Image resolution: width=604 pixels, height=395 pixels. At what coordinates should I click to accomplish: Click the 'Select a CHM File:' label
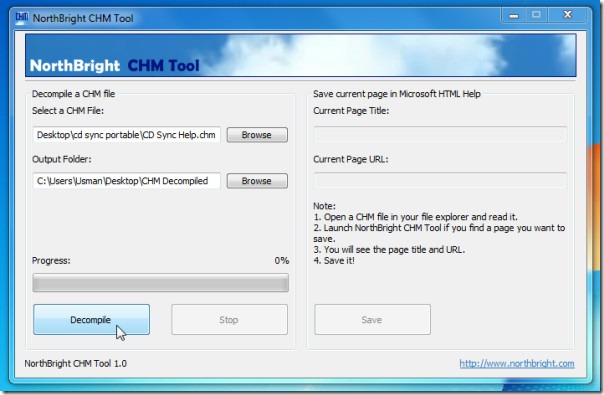68,111
